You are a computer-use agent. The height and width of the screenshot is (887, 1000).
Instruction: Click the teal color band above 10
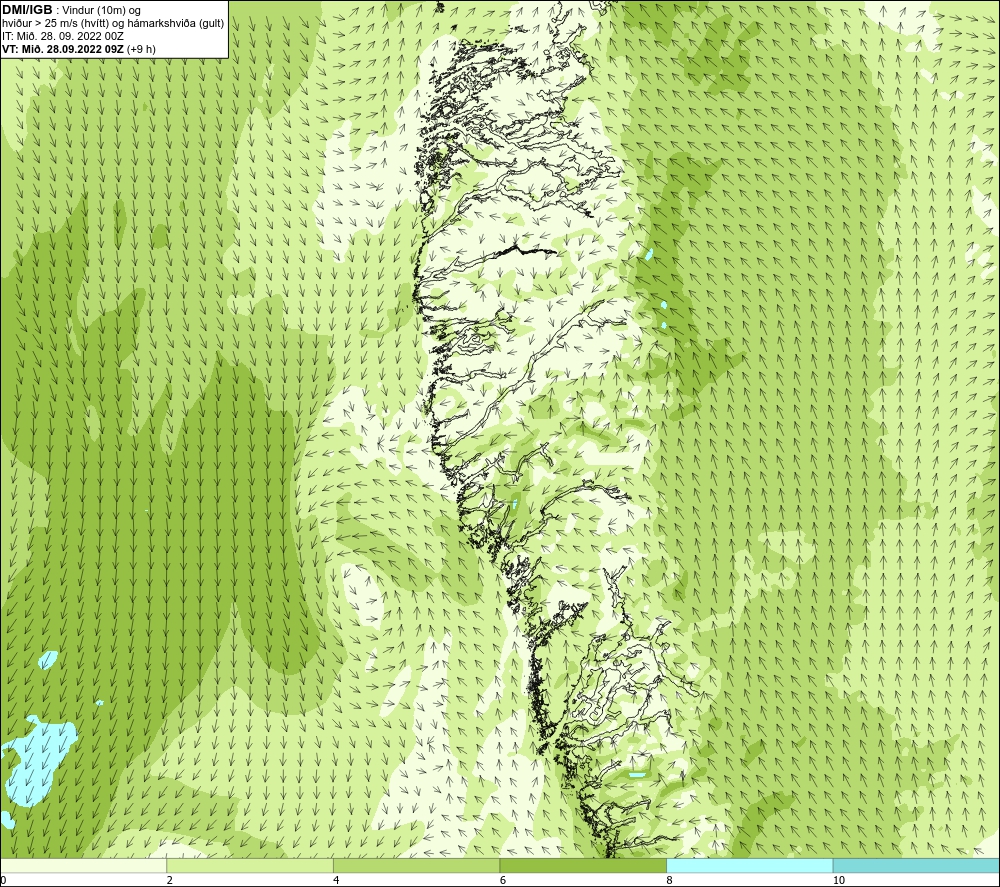[916, 865]
